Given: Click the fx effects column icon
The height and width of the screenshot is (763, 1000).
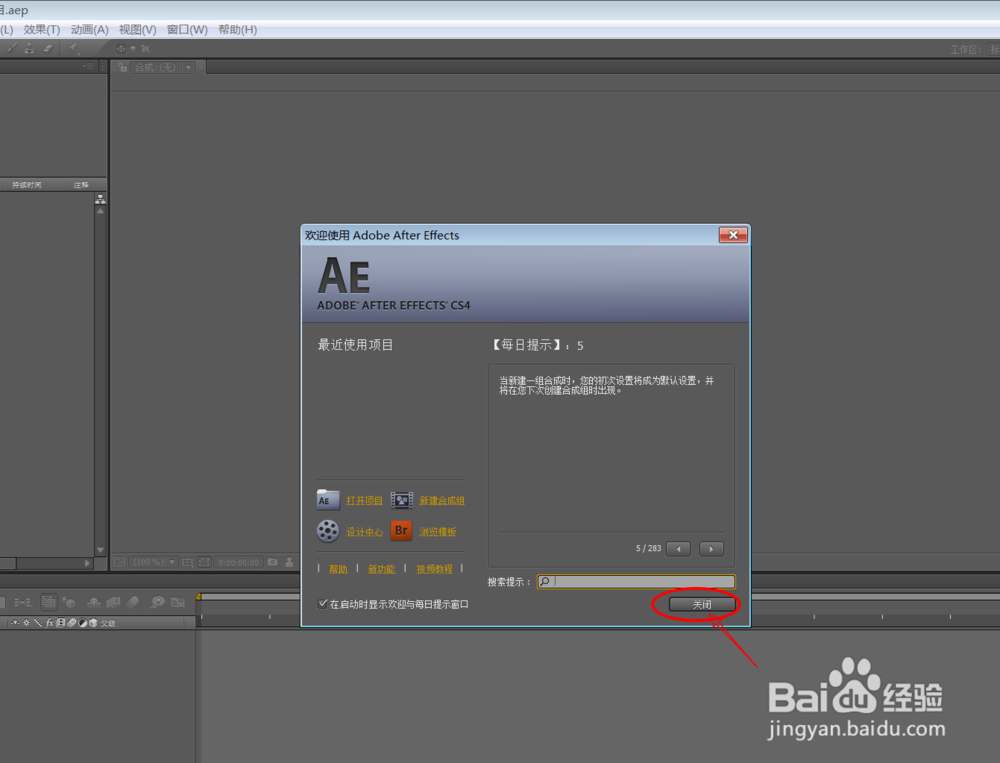Looking at the screenshot, I should [50, 623].
